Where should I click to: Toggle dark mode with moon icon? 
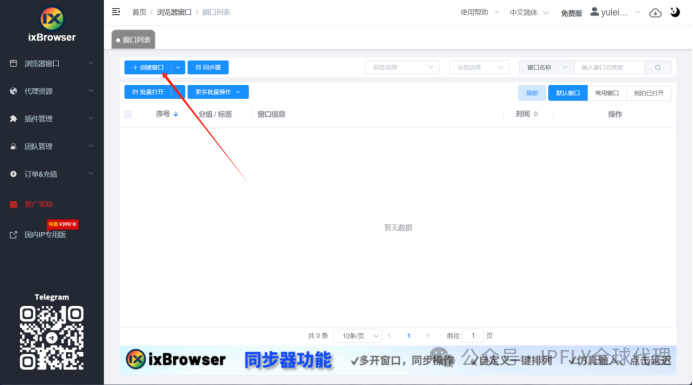point(675,12)
